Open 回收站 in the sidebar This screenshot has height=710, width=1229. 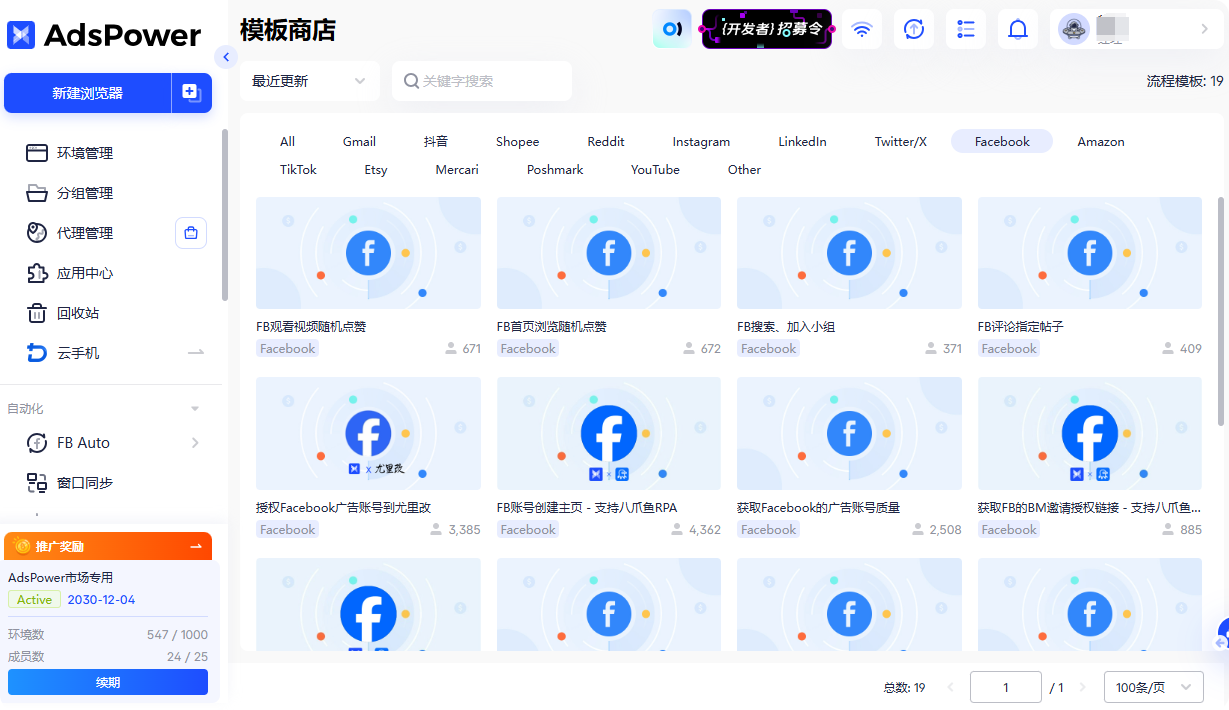pos(77,313)
